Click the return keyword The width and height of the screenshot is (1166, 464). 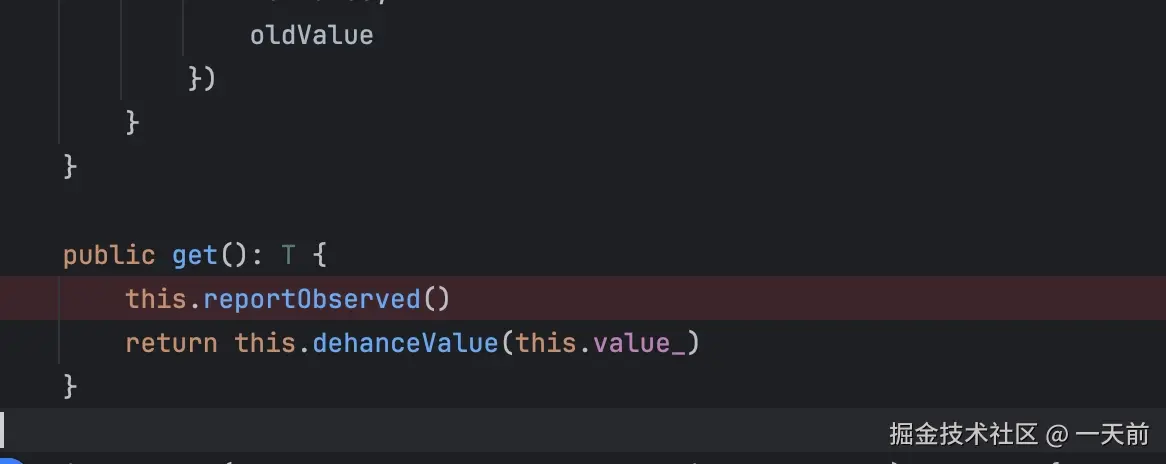point(171,343)
